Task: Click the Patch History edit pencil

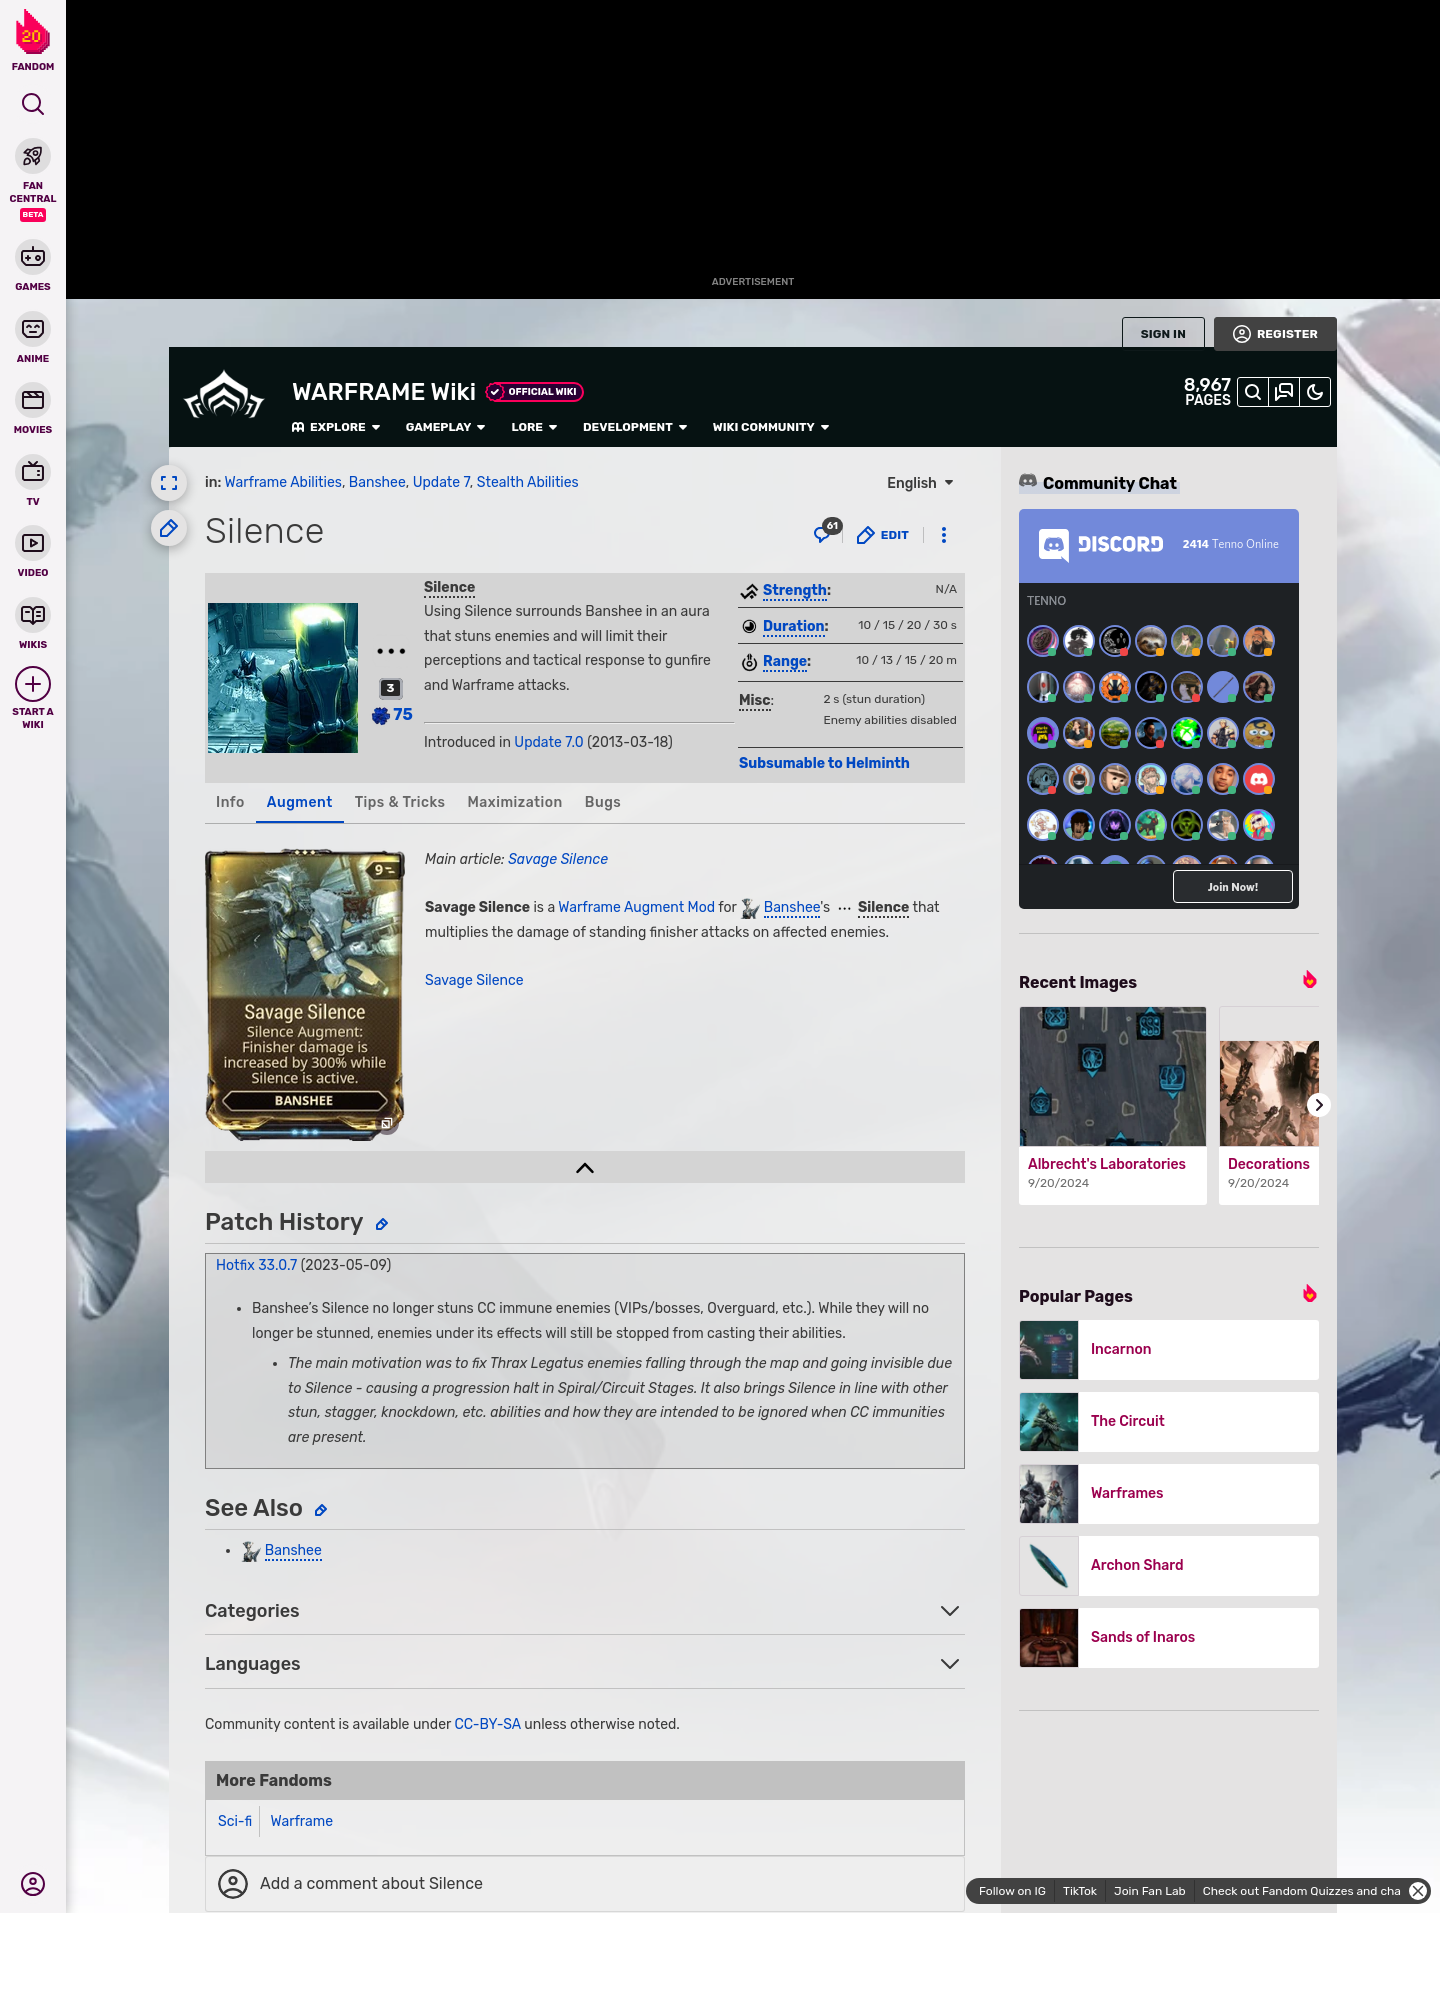Action: [x=382, y=1224]
